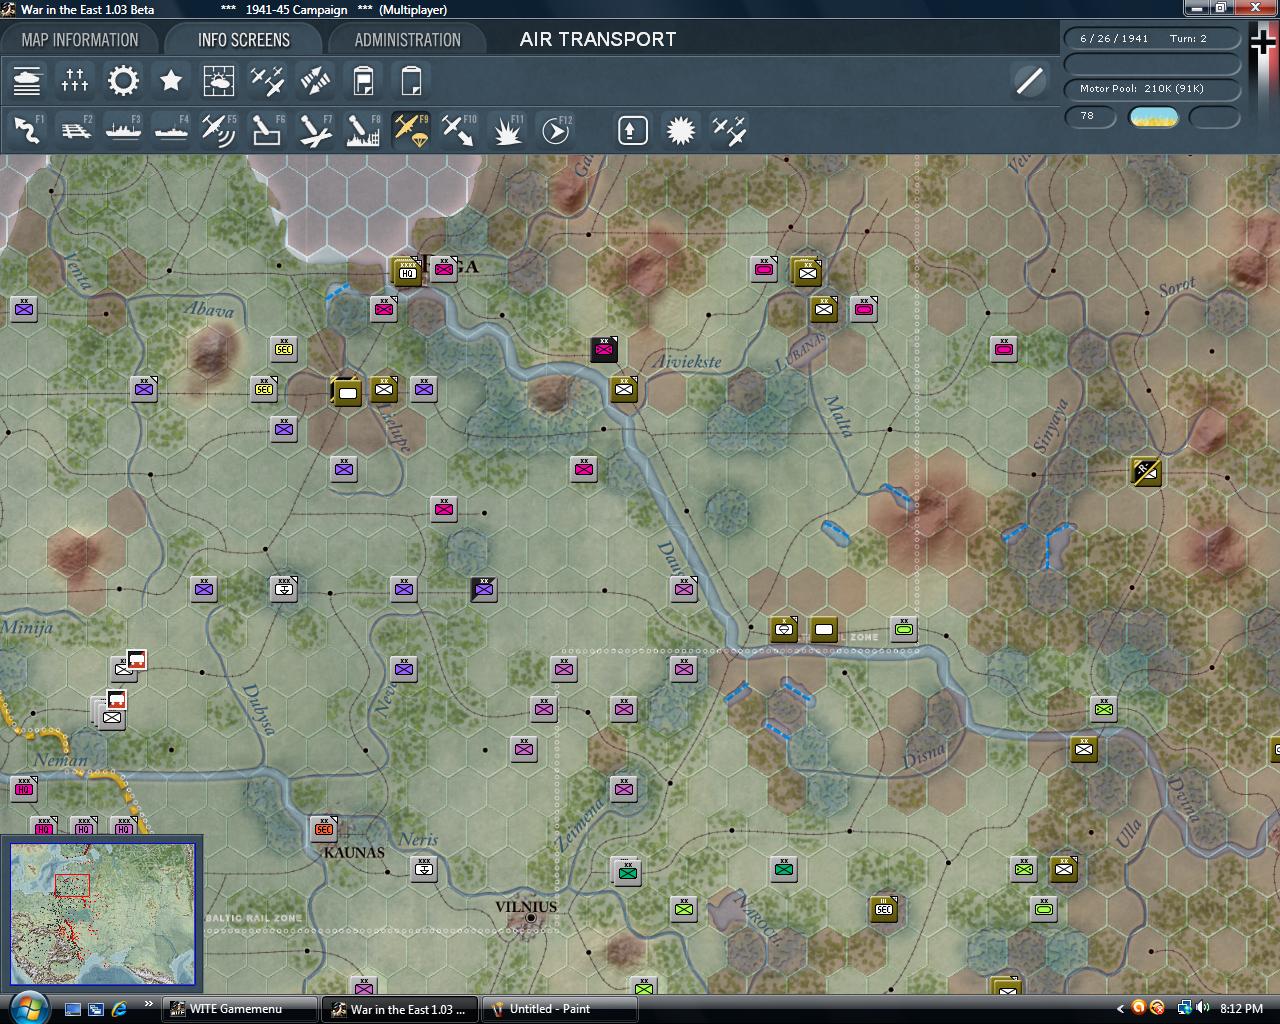The image size is (1280, 1024).
Task: Select the F7 ground support mission icon
Action: point(314,128)
